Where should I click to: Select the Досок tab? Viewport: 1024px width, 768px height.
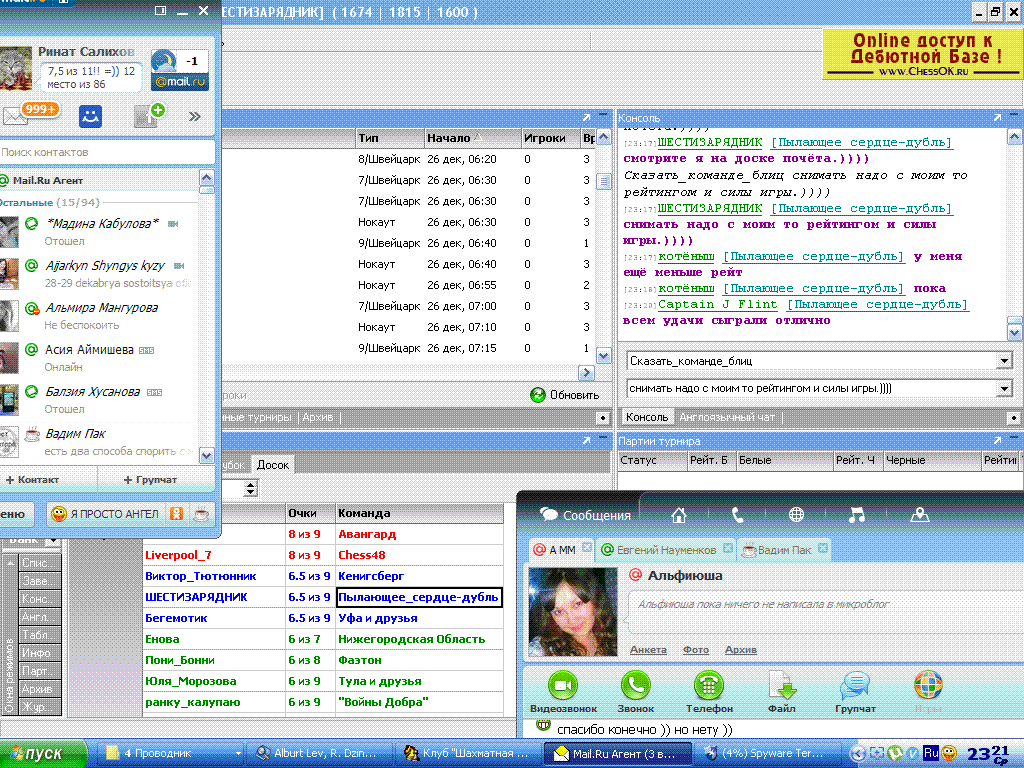pos(272,465)
